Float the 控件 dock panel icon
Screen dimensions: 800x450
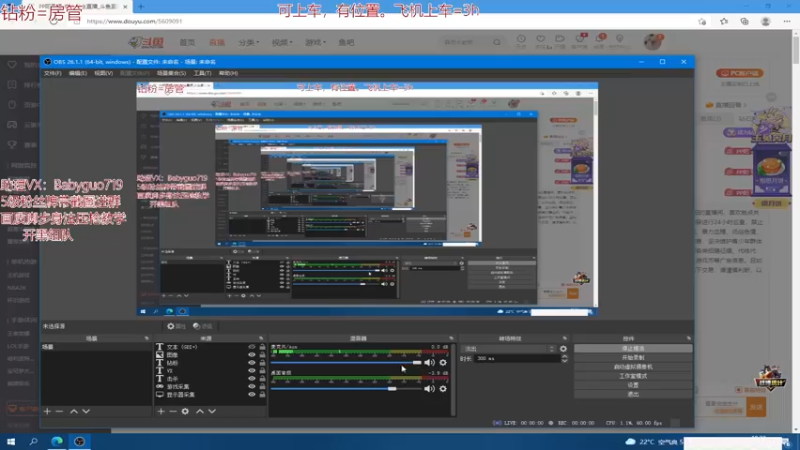689,338
